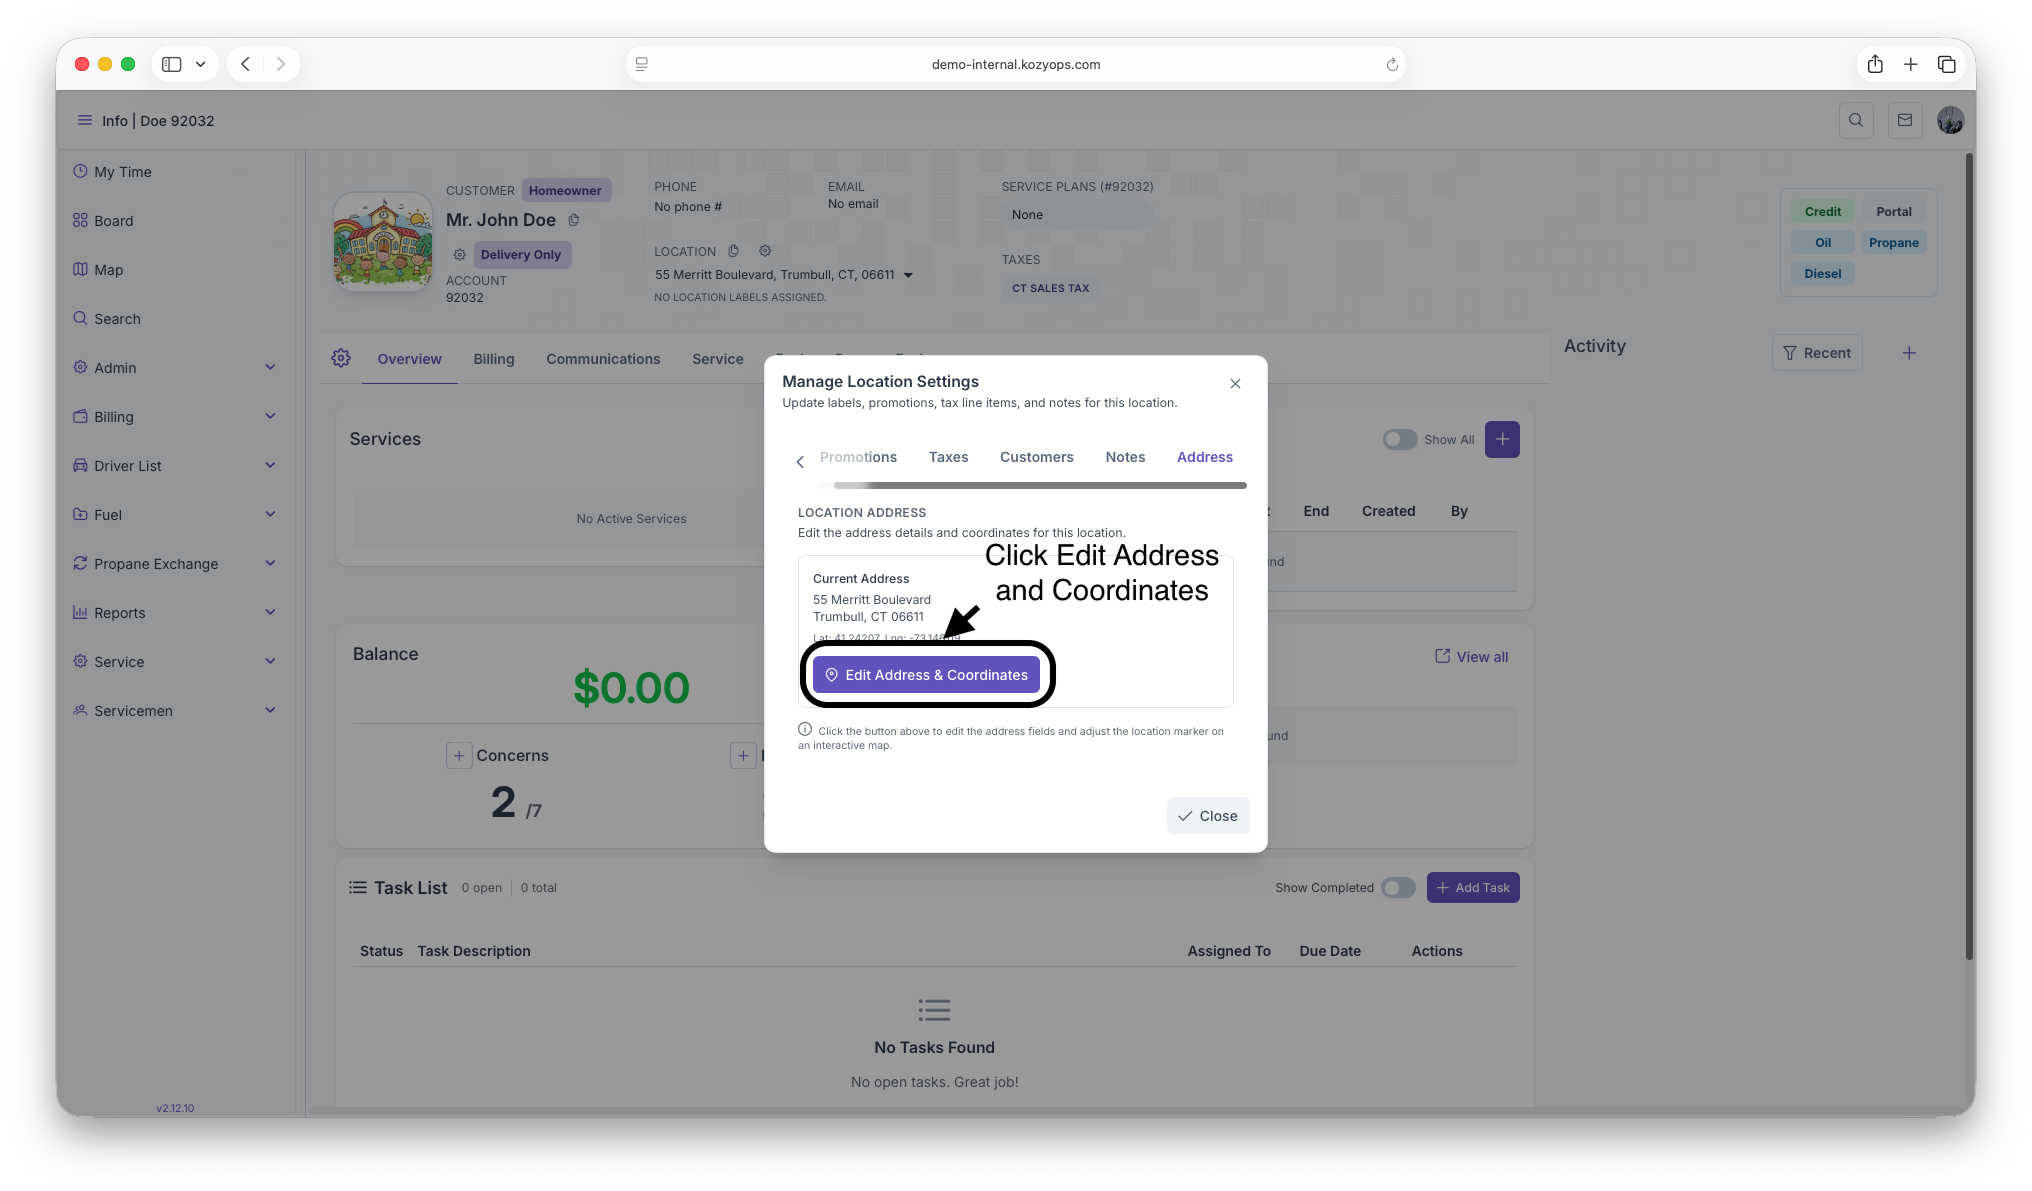The image size is (2032, 1191).
Task: Click the search magnifier icon in header
Action: [1856, 120]
